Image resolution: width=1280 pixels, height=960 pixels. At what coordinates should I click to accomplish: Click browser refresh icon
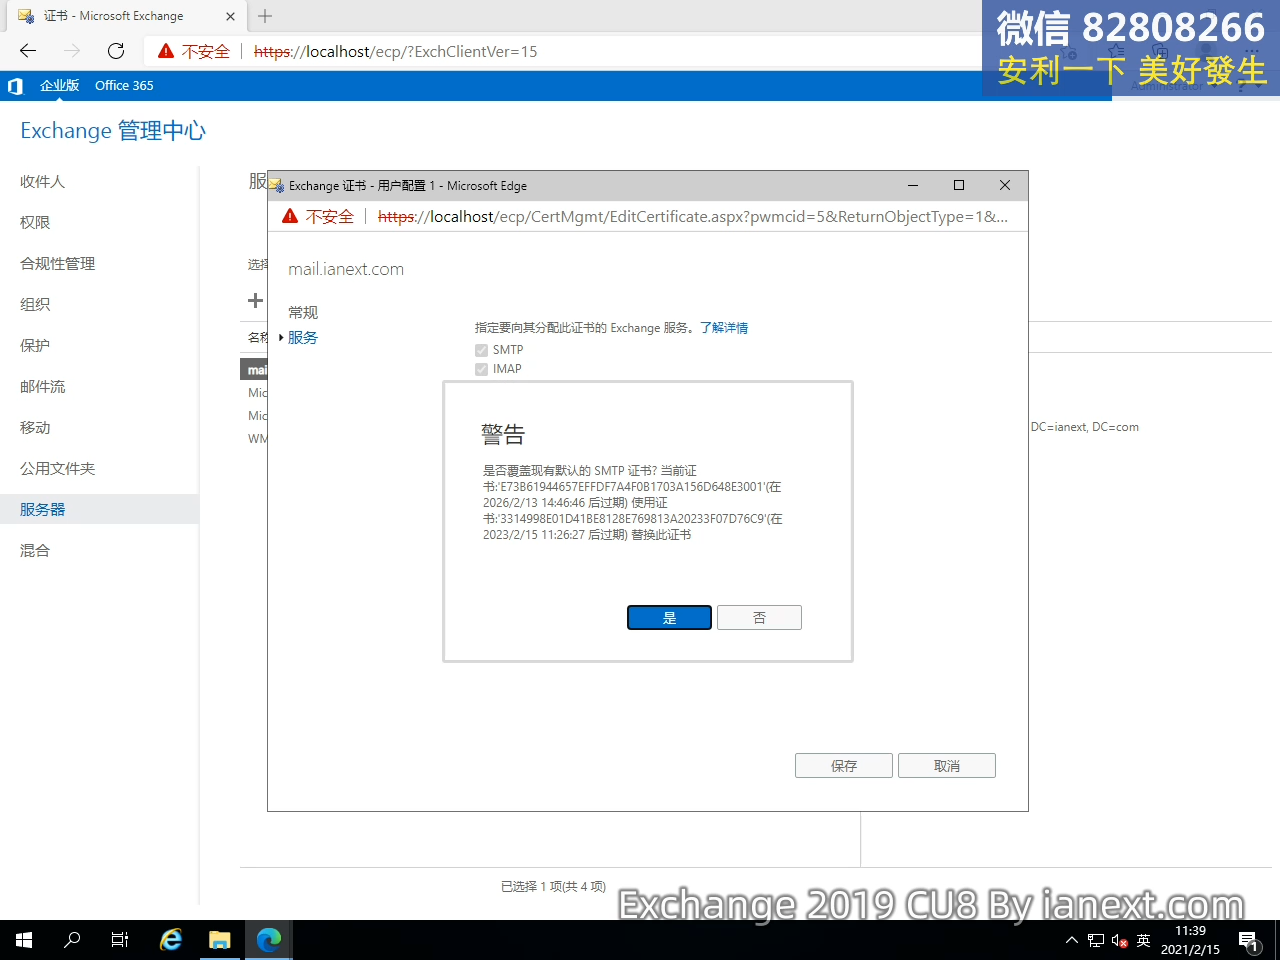click(x=116, y=51)
